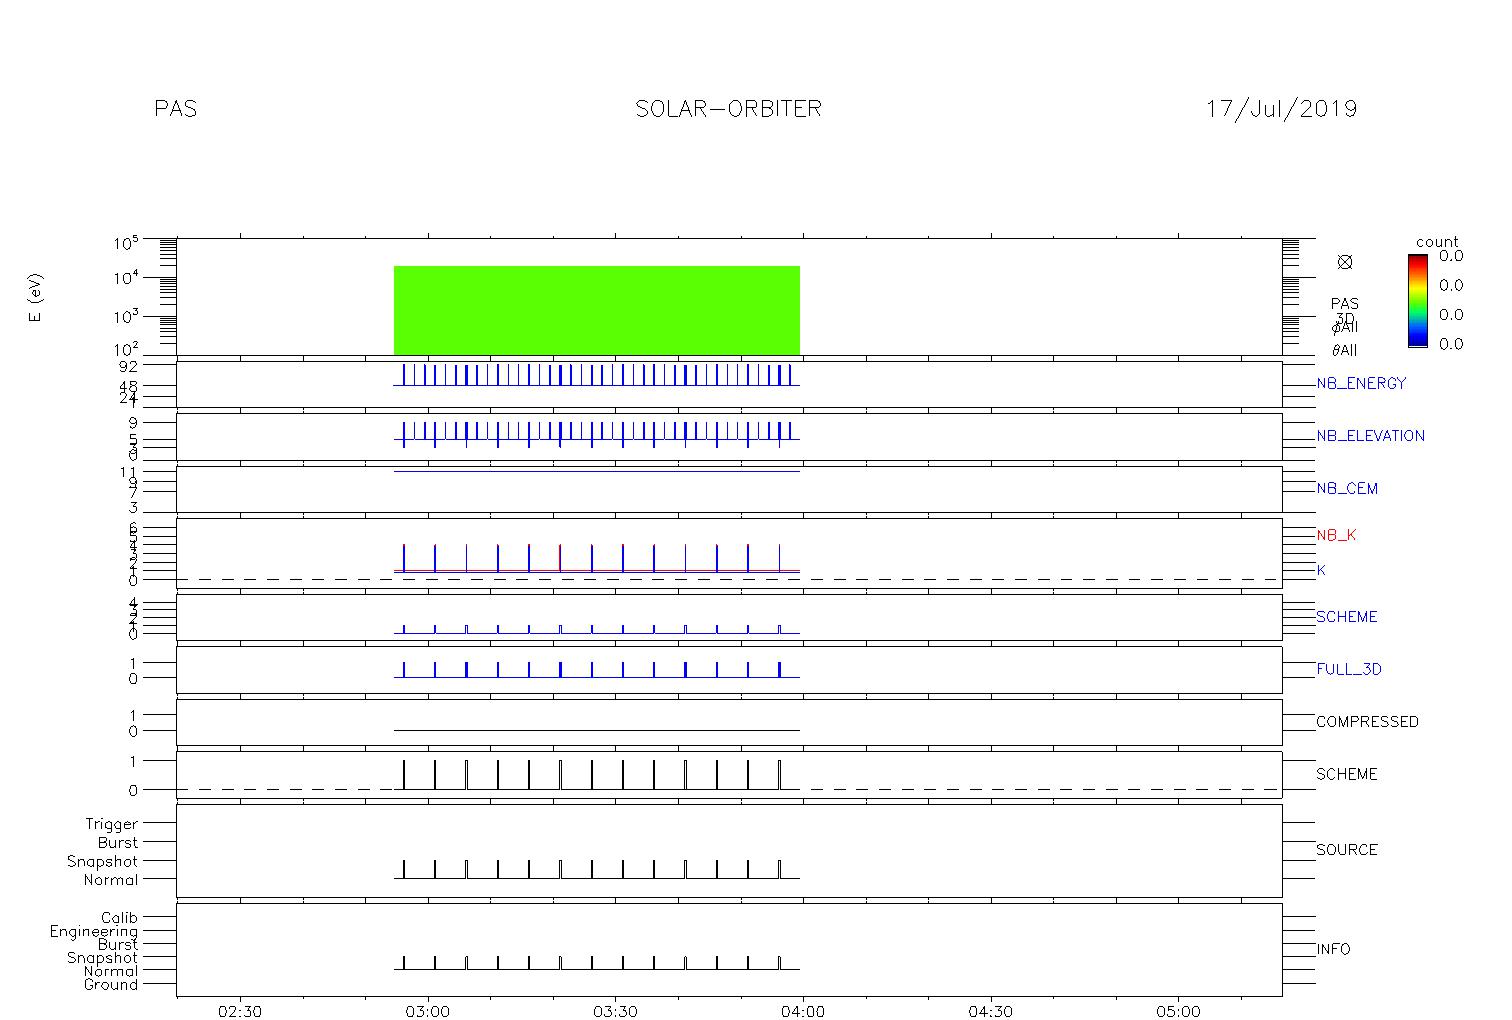Select the COMPRESSED panel label
Image resolution: width=1512 pixels, height=1020 pixels.
pyautogui.click(x=1367, y=722)
